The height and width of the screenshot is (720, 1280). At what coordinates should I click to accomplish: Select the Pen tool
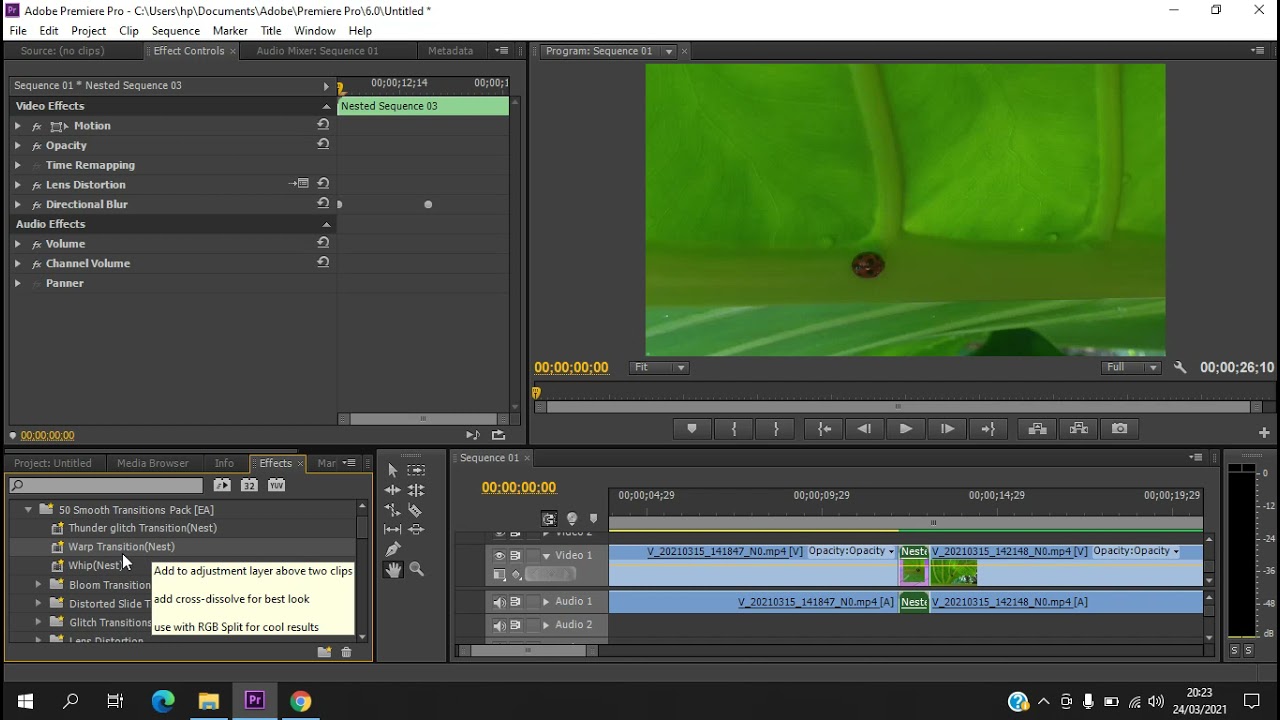coord(392,549)
